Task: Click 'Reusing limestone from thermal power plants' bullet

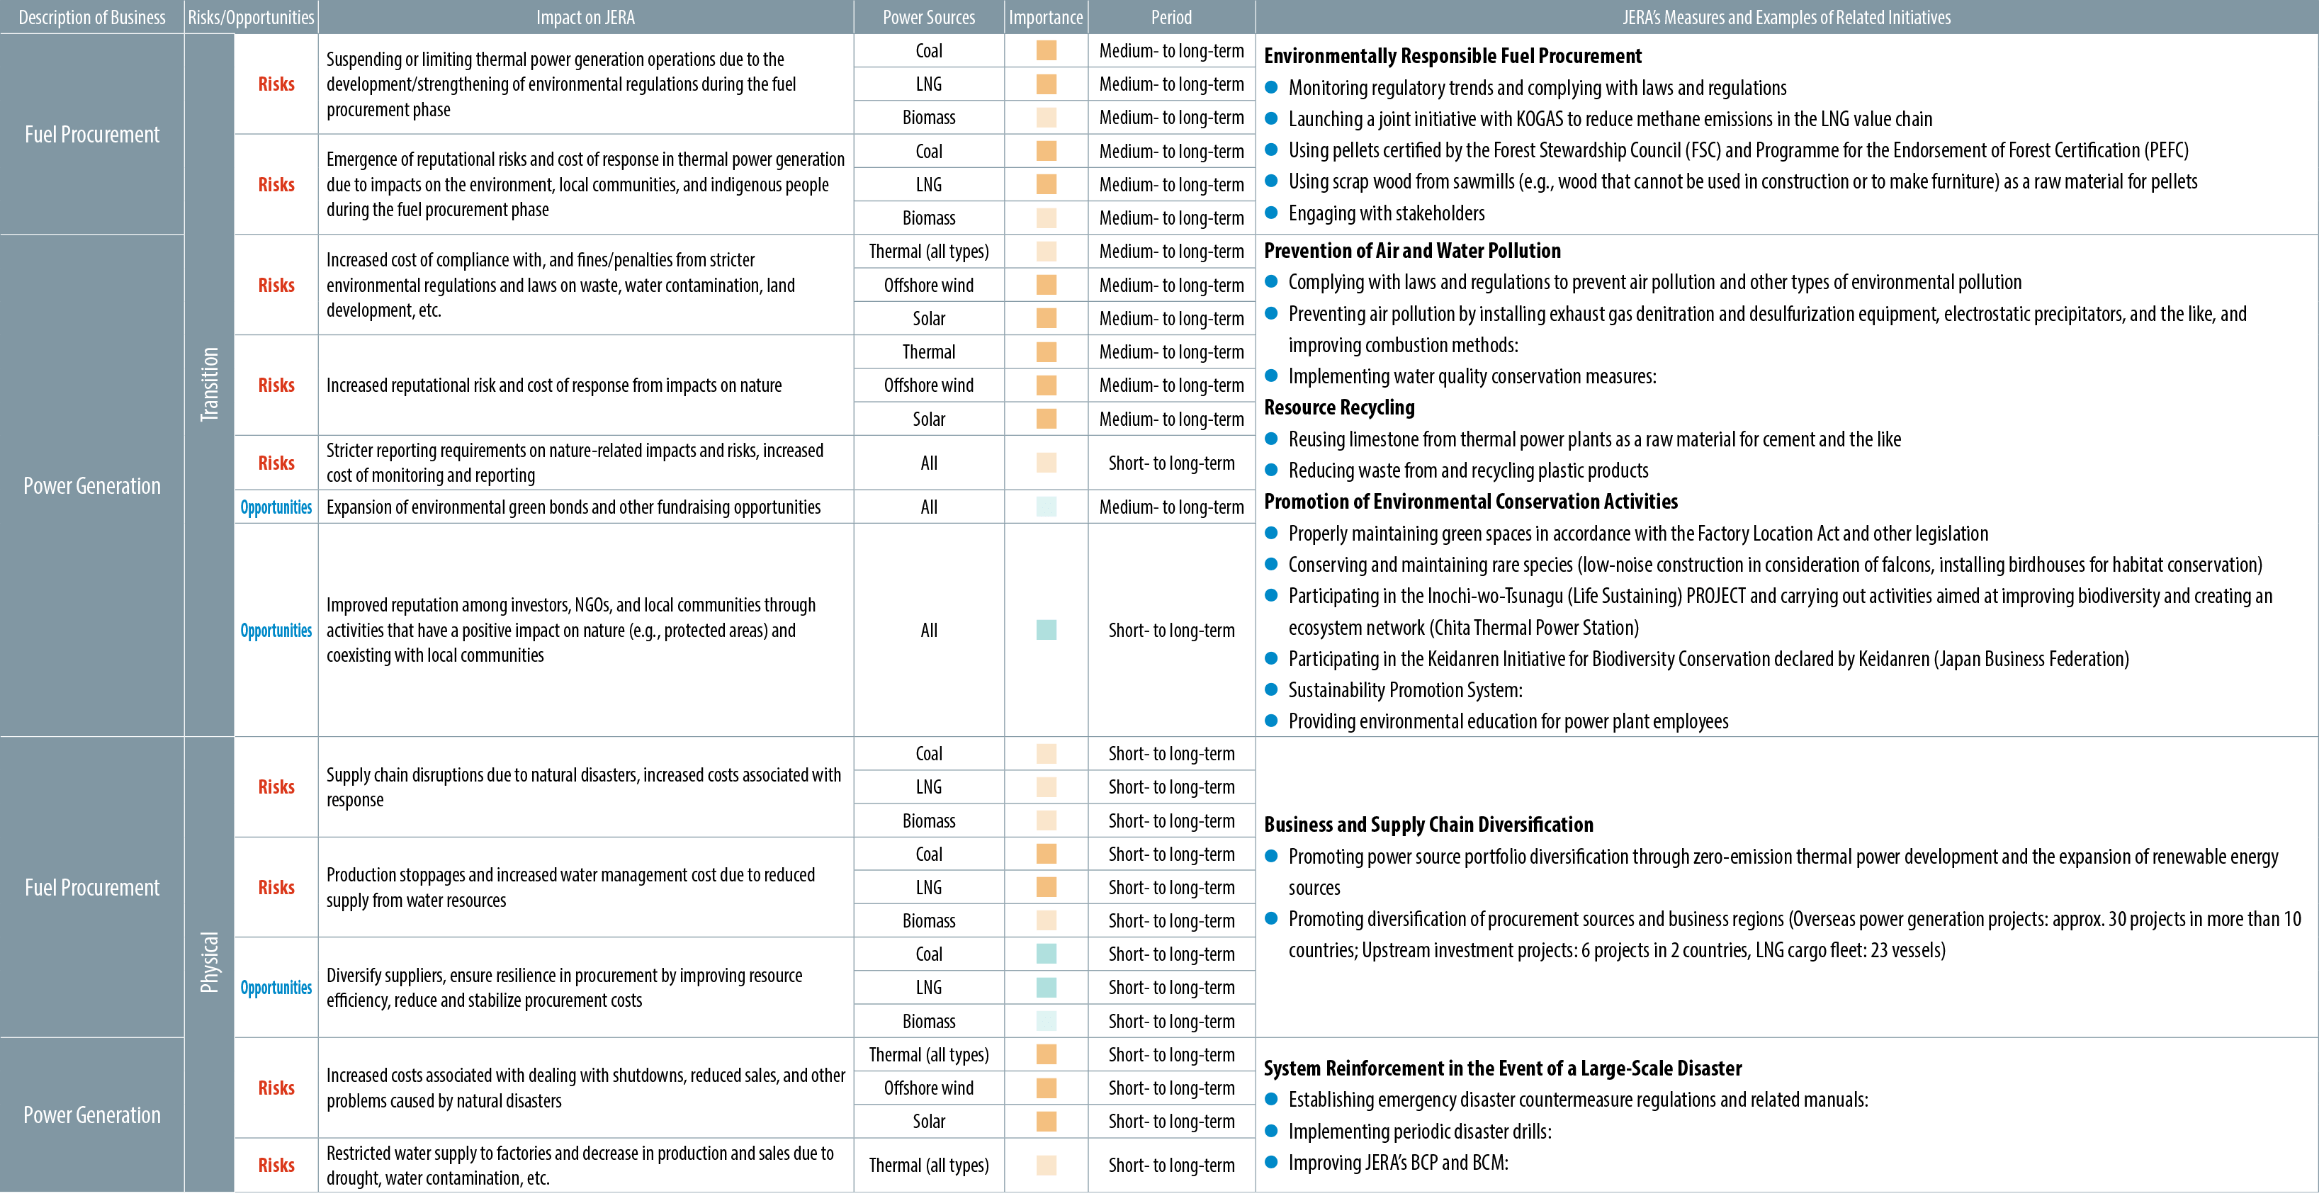Action: point(1594,439)
